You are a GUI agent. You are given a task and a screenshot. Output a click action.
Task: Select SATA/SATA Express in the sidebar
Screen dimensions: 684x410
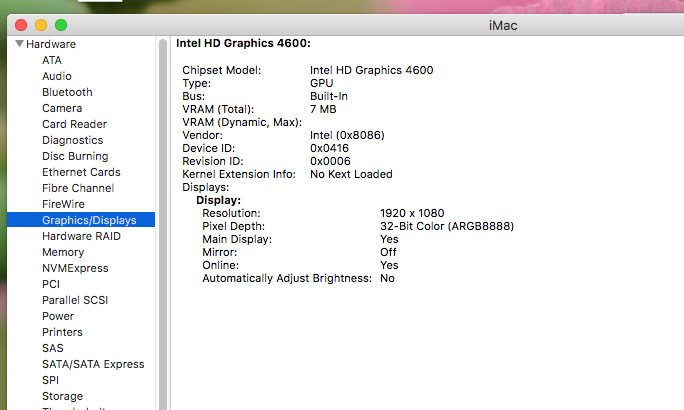[93, 364]
